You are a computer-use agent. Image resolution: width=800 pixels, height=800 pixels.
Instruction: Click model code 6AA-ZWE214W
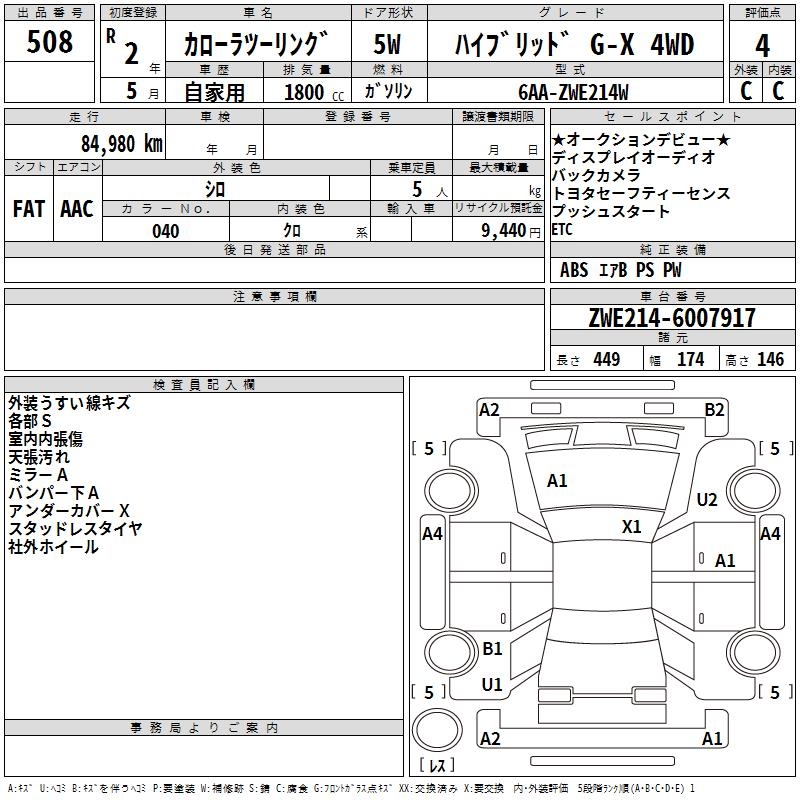click(573, 91)
